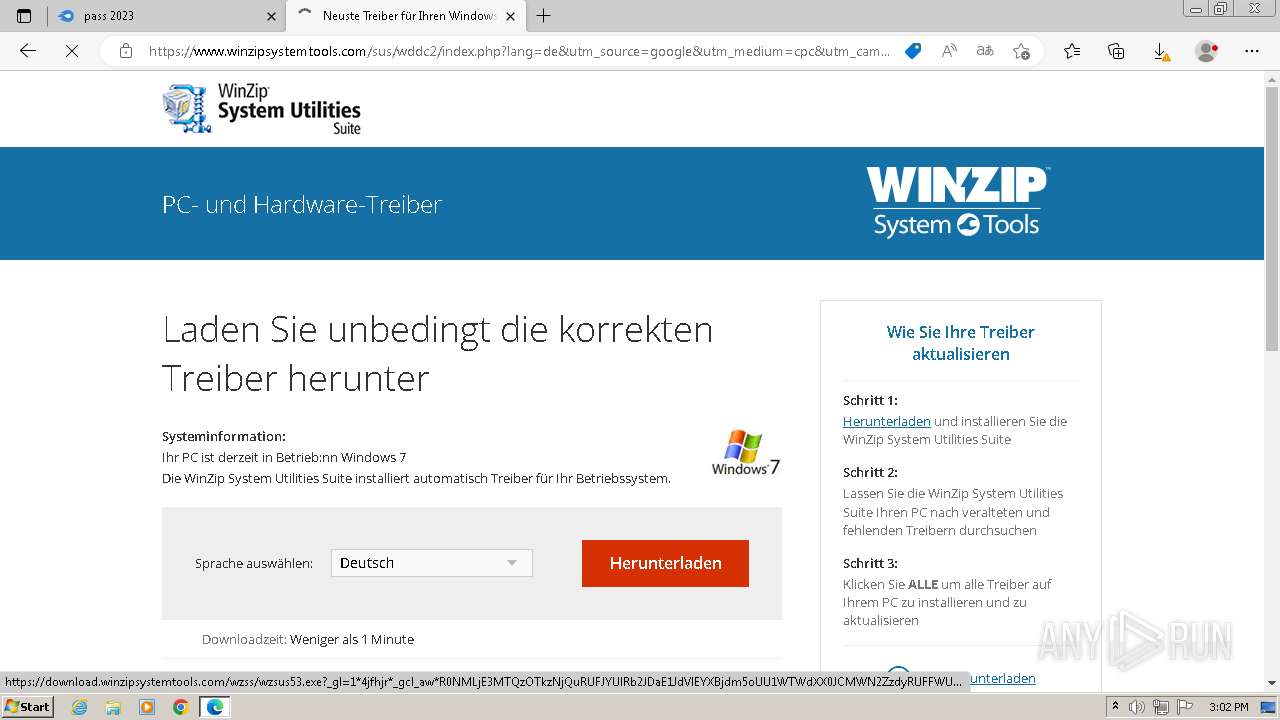Click the WinZip System Utilities Suite logo
The height and width of the screenshot is (720, 1280).
(261, 108)
